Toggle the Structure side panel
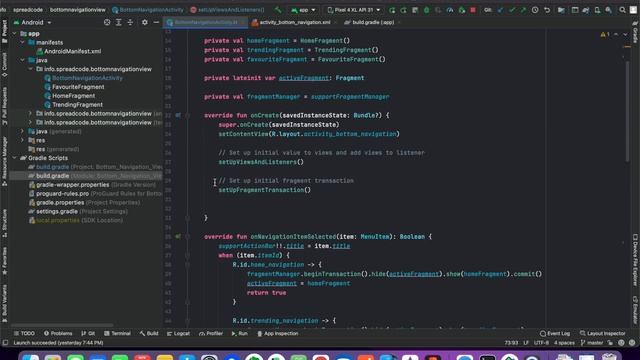Image resolution: width=640 pixels, height=360 pixels. pos(4,223)
